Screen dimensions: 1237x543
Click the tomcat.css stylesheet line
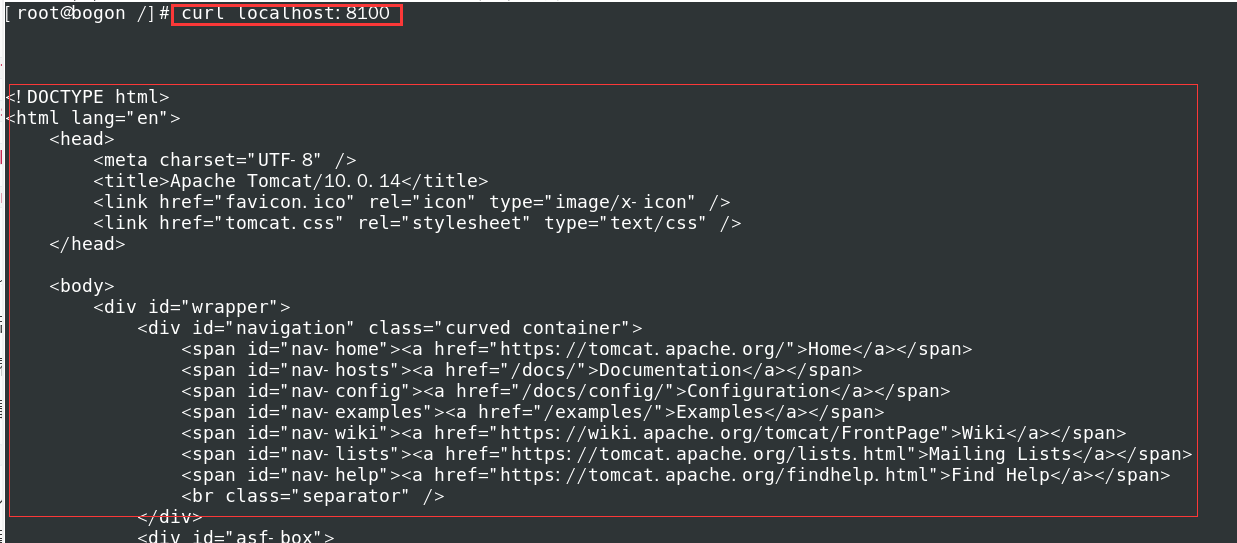(417, 223)
